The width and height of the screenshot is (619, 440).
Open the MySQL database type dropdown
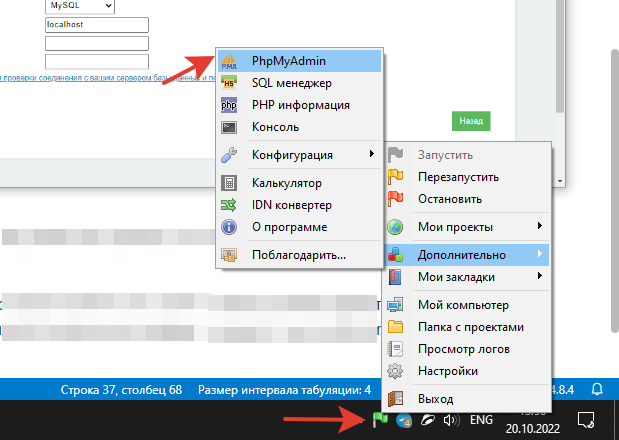pos(80,6)
